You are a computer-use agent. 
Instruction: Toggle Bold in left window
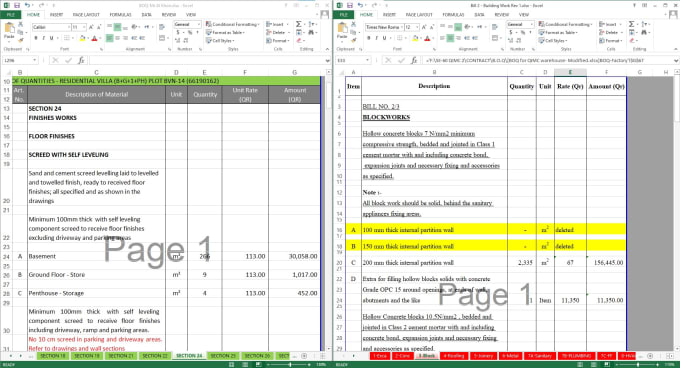(36, 38)
